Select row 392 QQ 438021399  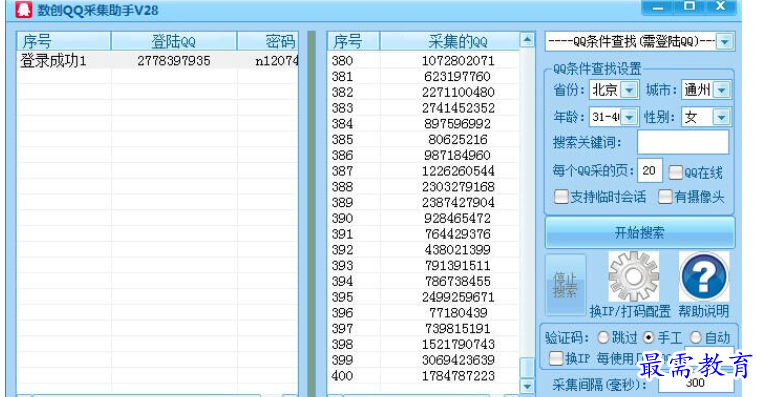tap(423, 249)
